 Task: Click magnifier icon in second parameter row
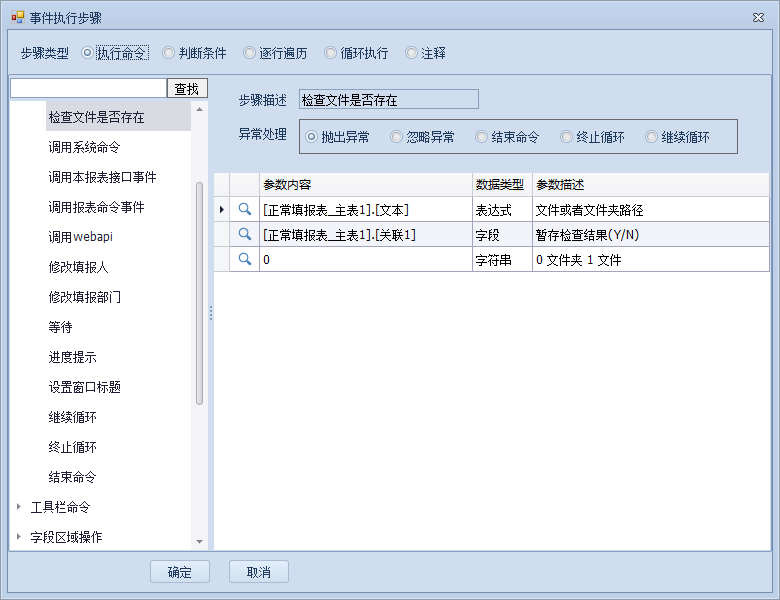(244, 234)
